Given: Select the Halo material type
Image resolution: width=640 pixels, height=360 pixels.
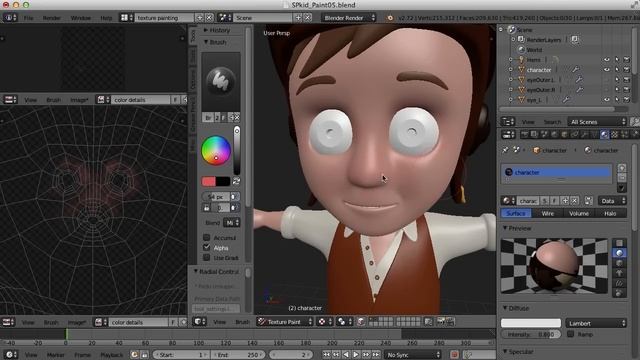Looking at the screenshot, I should [x=610, y=213].
